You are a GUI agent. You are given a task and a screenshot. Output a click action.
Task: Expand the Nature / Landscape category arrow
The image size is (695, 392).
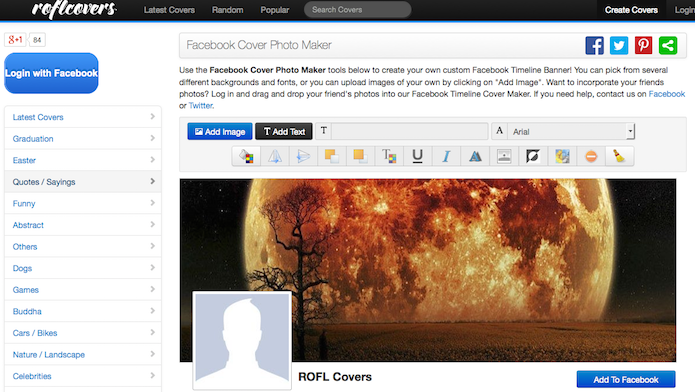tap(152, 354)
